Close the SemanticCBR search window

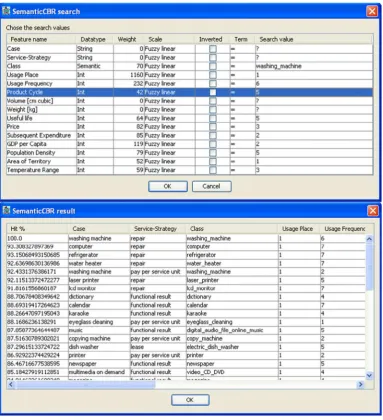[372, 11]
